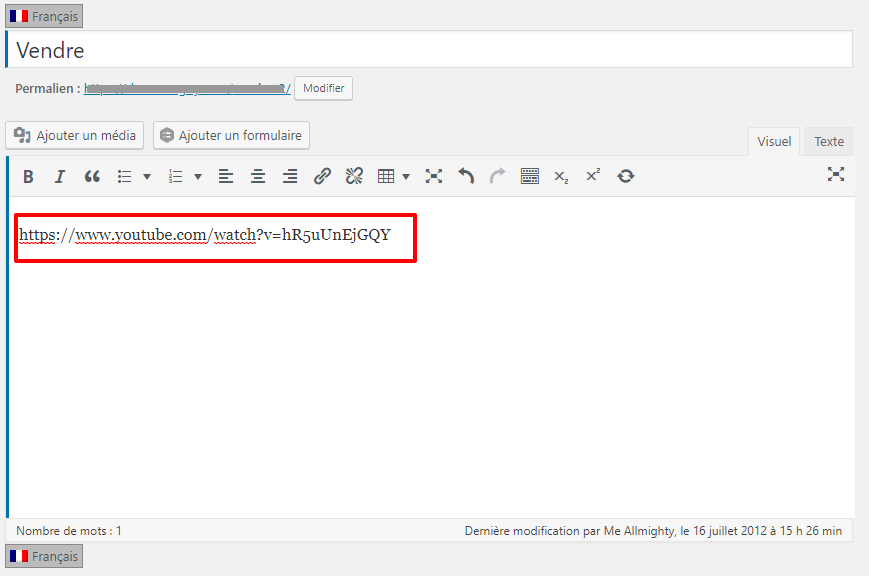Toggle bold formatting in the toolbar
Viewport: 869px width, 576px height.
click(x=28, y=176)
